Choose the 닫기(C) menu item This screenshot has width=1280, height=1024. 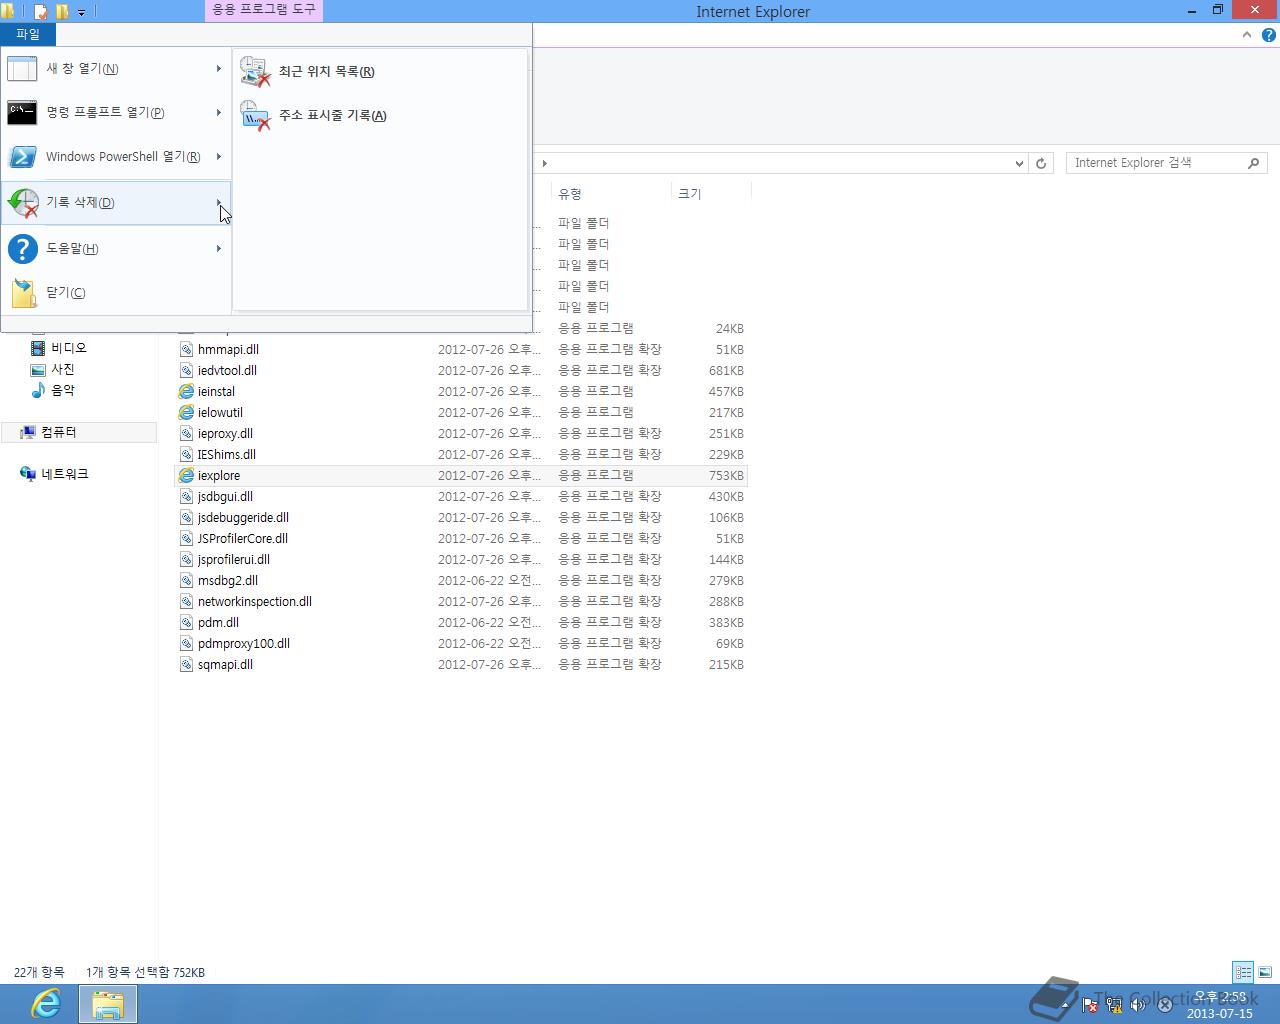coord(116,293)
